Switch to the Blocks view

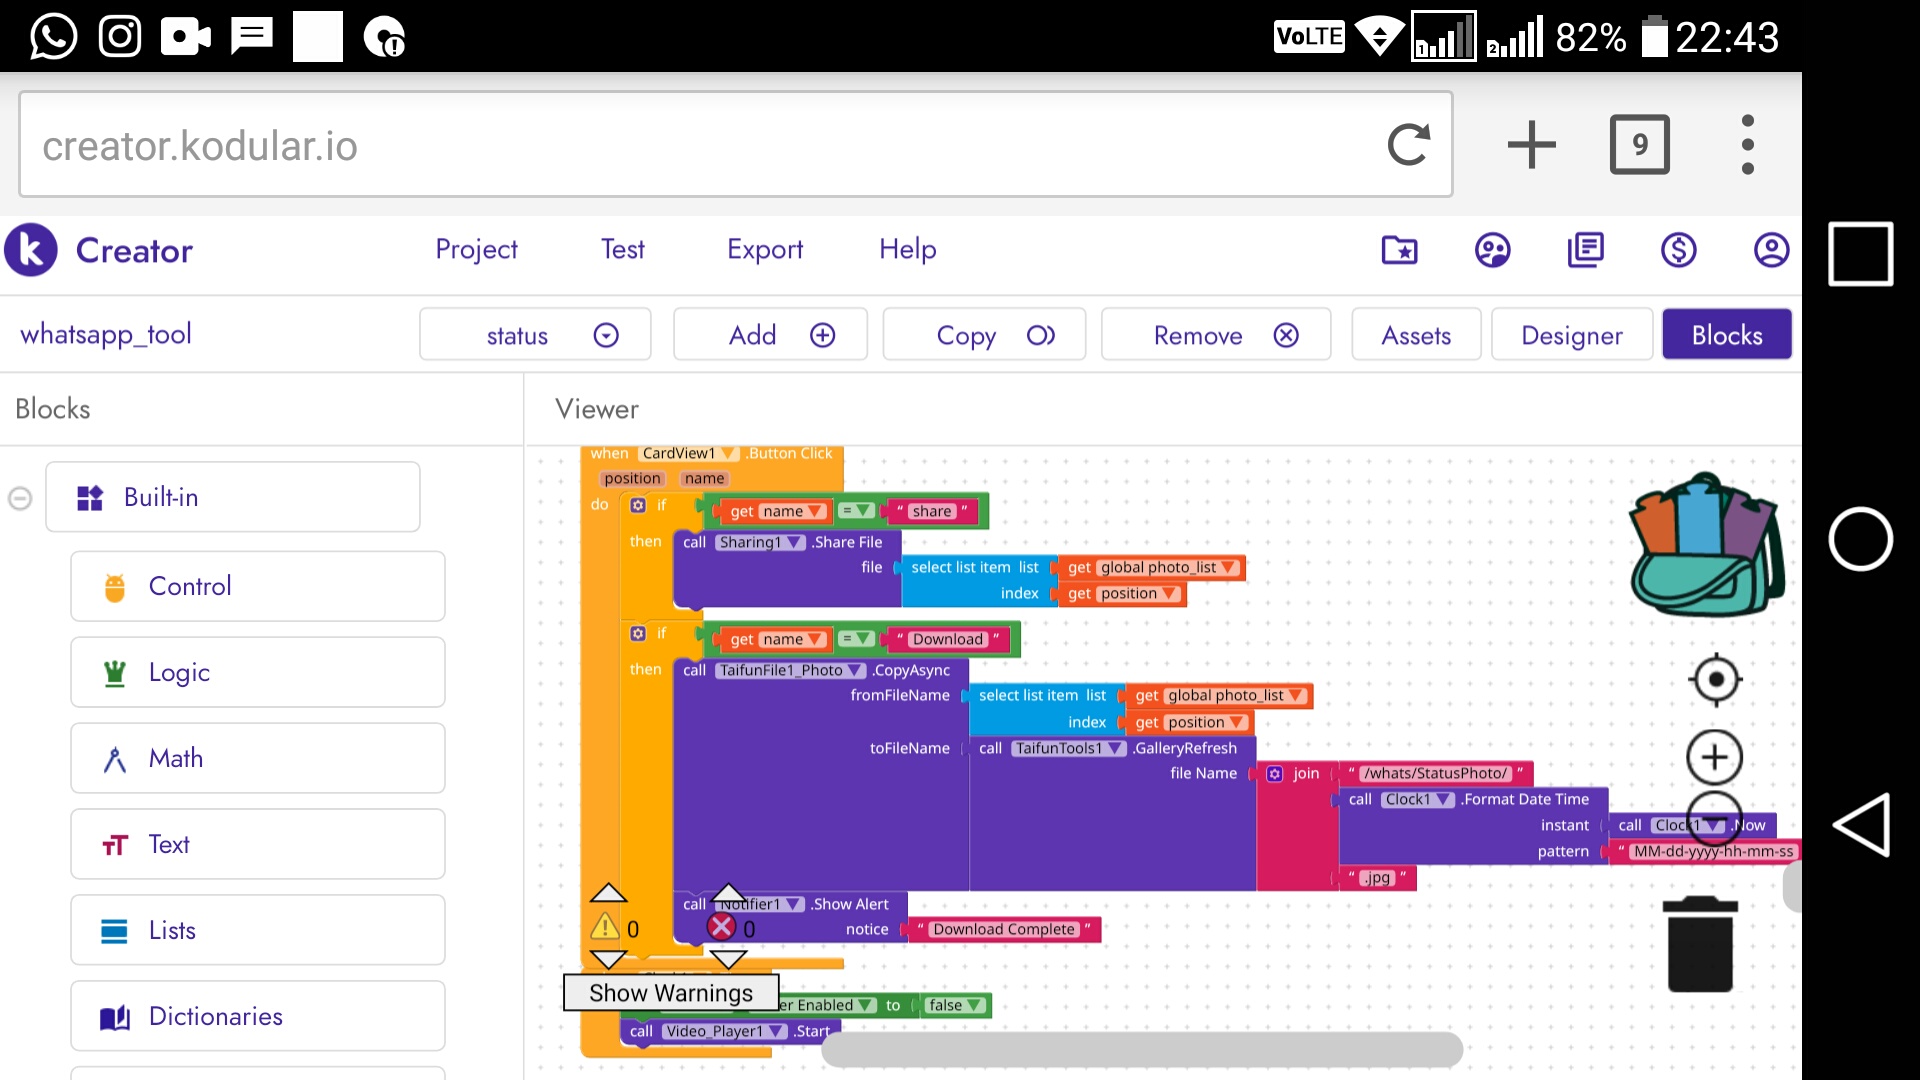coord(1727,335)
